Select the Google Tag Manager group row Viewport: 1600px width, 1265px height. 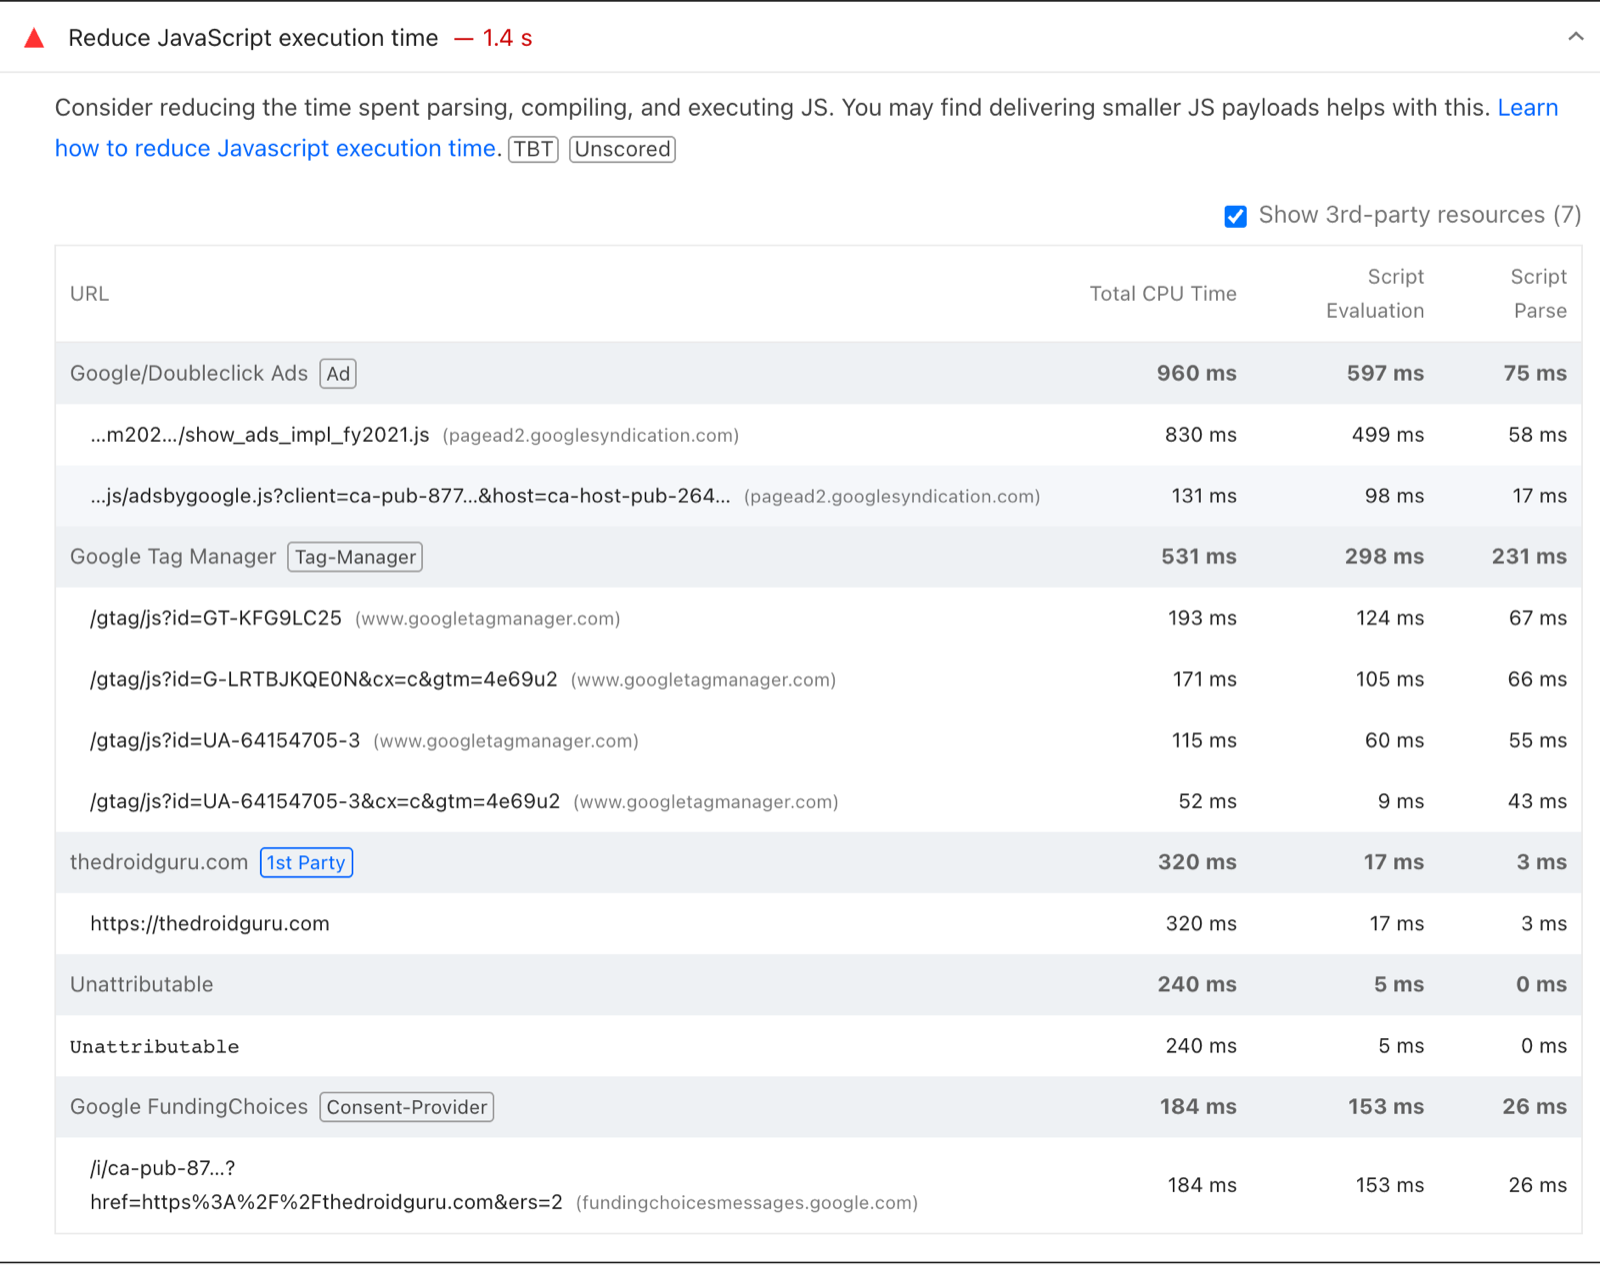tap(818, 557)
